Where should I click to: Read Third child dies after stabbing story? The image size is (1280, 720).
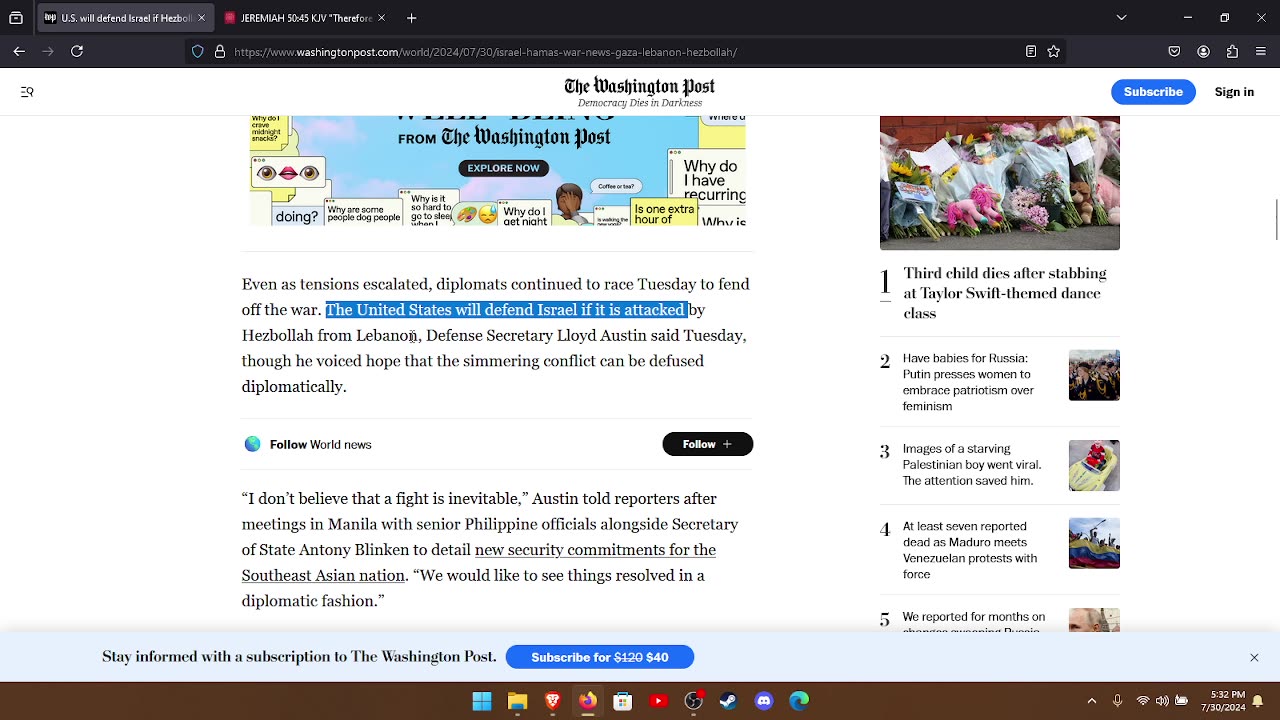[x=1005, y=293]
